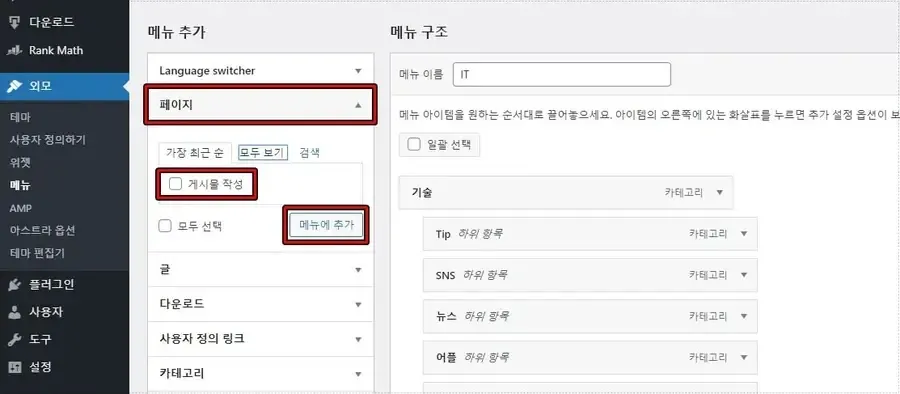Click the Language switcher heading text
The image size is (900, 394).
point(207,71)
